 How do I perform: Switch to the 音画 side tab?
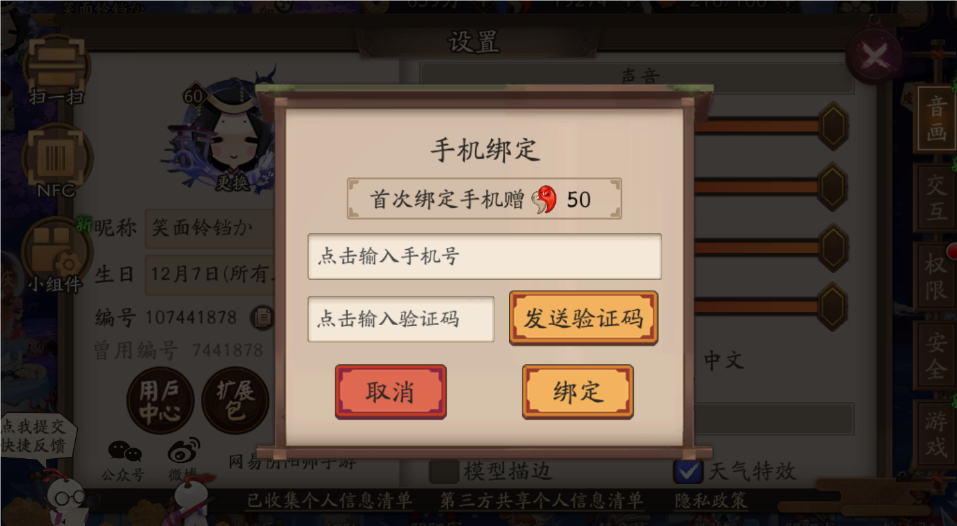pyautogui.click(x=934, y=119)
